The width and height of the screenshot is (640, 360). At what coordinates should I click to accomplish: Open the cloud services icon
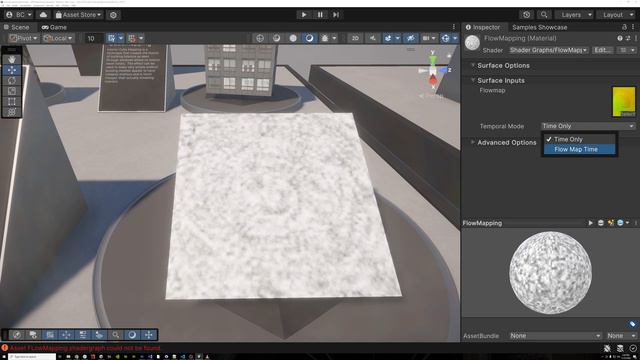[43, 15]
